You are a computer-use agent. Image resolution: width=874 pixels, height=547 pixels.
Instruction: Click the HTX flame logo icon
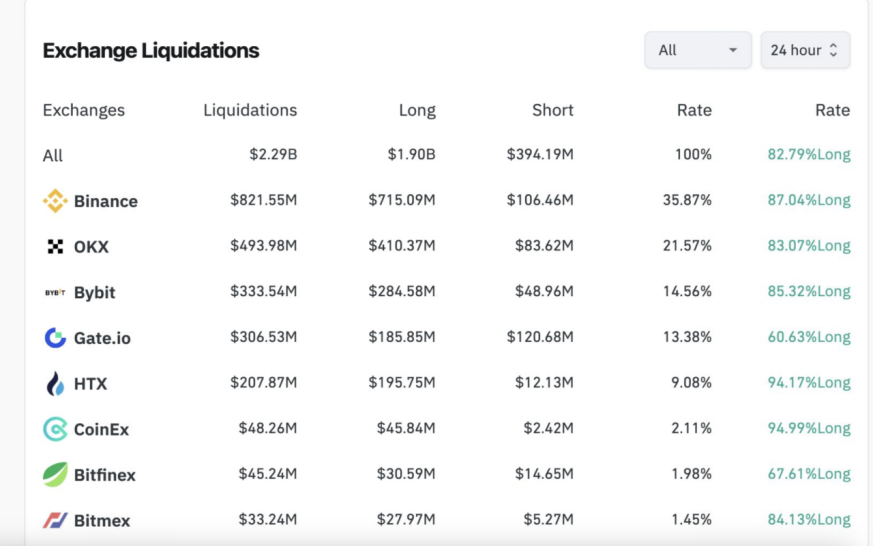pyautogui.click(x=55, y=383)
